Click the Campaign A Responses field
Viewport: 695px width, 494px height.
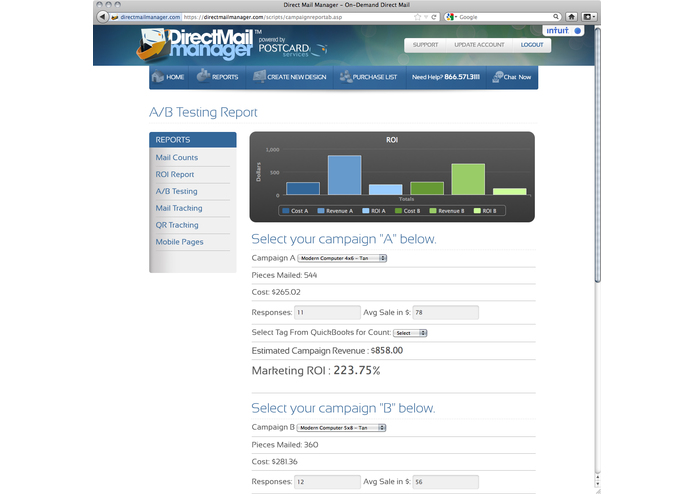pyautogui.click(x=327, y=312)
